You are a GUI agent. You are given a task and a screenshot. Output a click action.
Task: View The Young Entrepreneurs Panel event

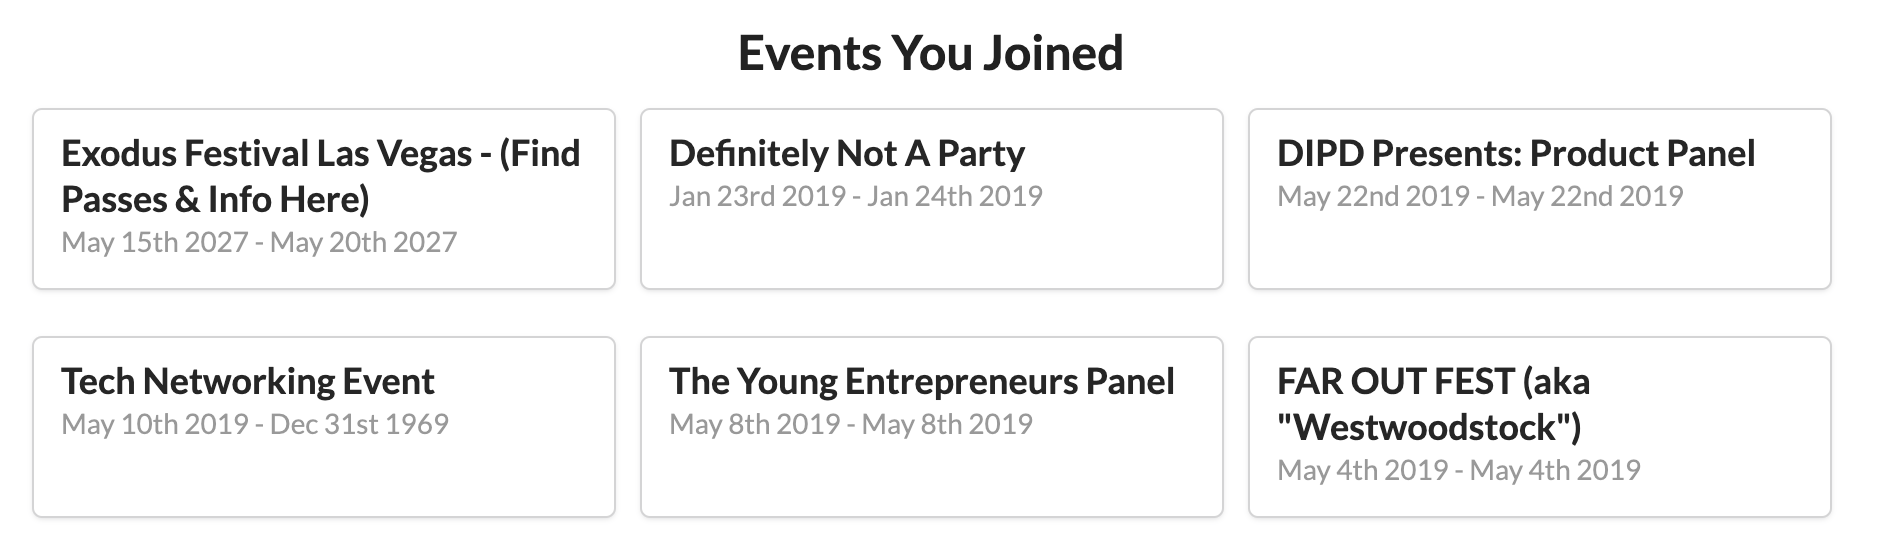(x=921, y=382)
